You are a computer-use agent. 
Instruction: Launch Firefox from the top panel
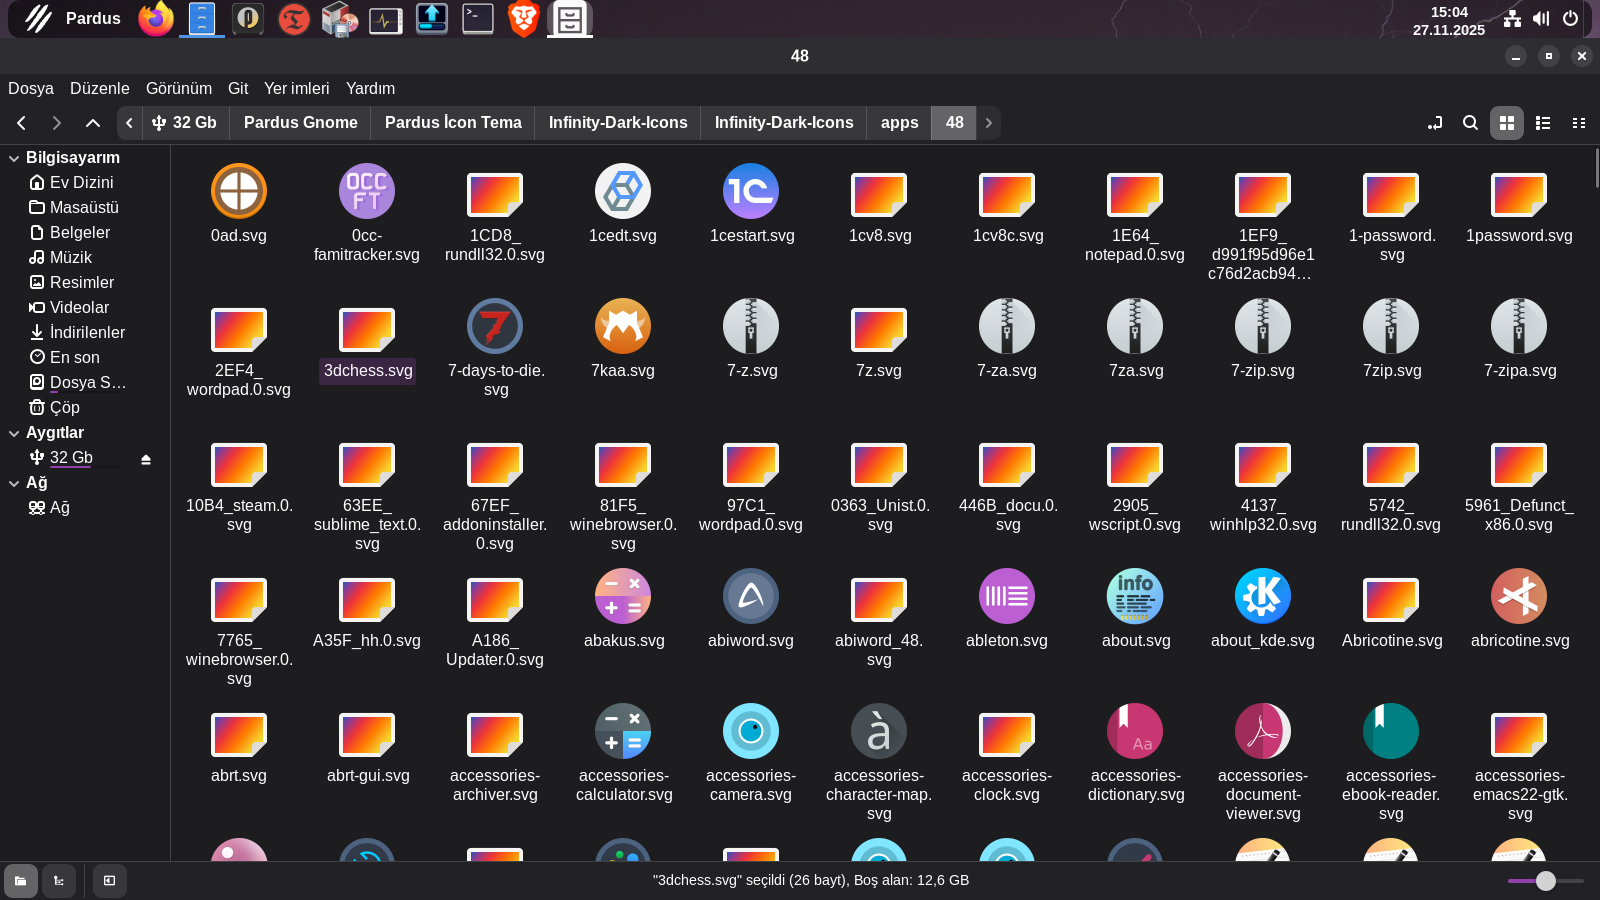[155, 19]
